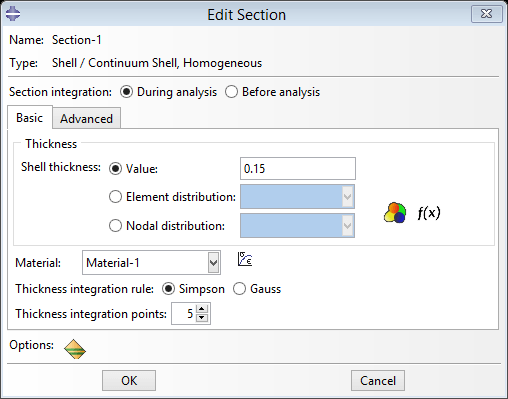
Task: Select During analysis section integration
Action: pos(127,92)
